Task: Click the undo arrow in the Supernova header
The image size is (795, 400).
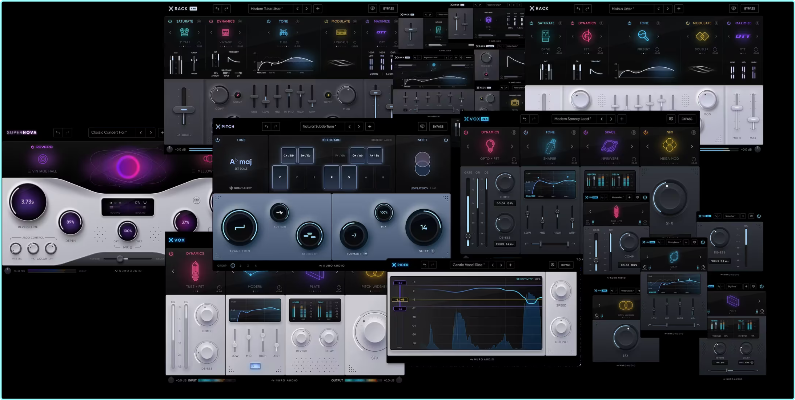Action: [58, 133]
